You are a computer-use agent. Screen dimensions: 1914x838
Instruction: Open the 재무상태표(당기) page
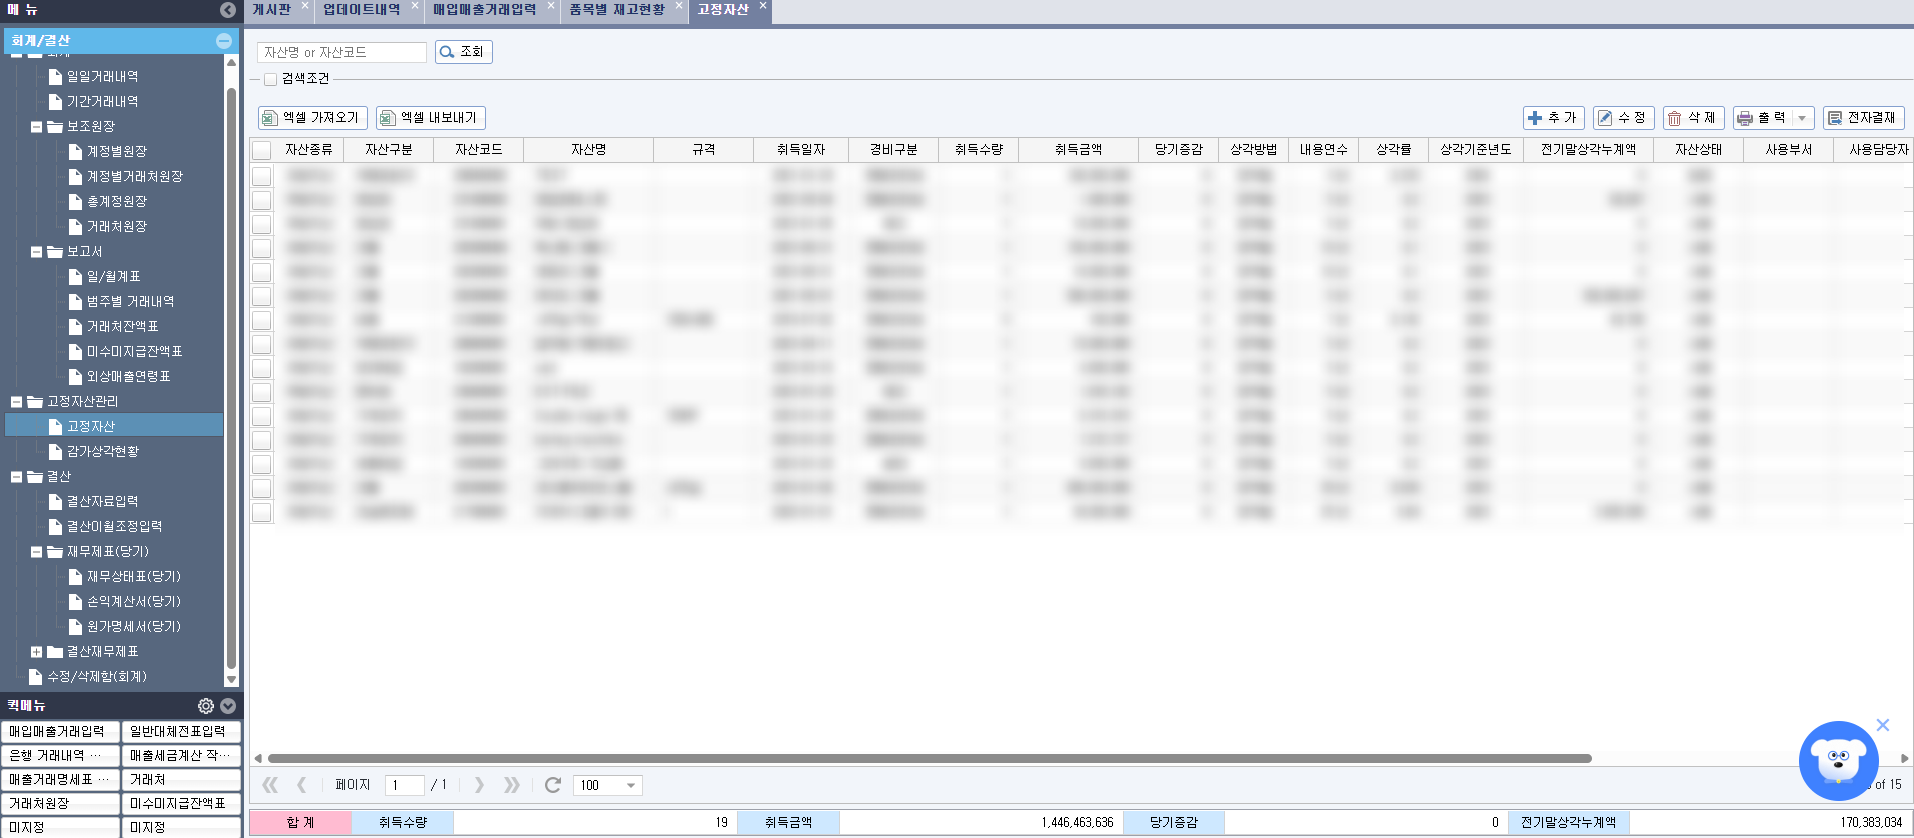tap(133, 577)
